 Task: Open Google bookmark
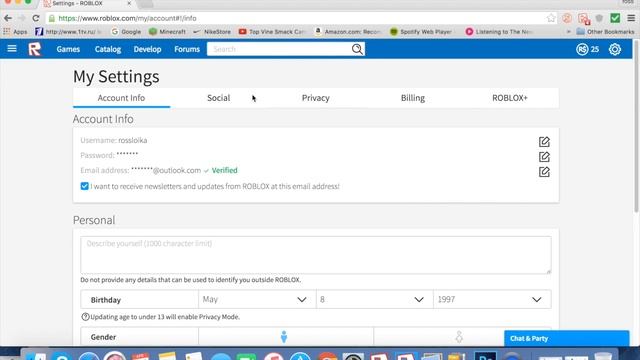(126, 31)
